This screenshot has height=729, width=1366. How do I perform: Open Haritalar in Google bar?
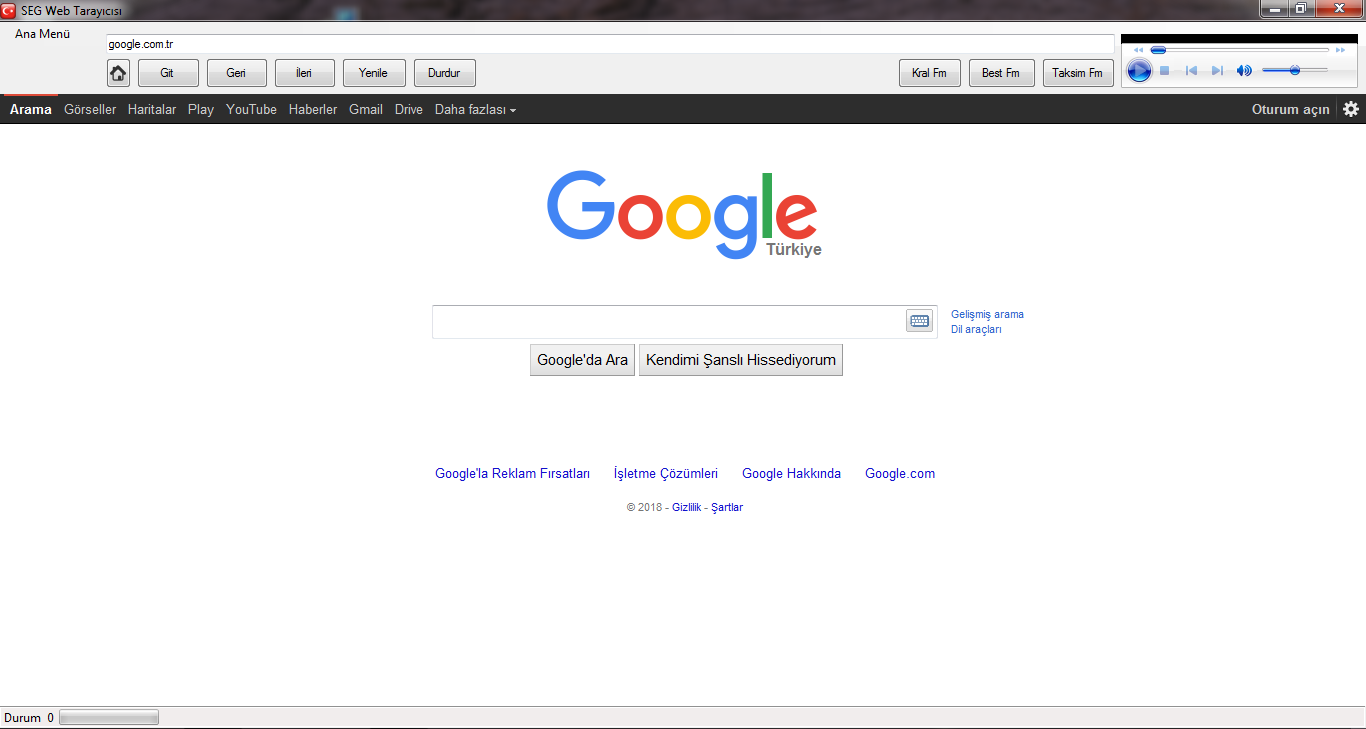coord(152,110)
